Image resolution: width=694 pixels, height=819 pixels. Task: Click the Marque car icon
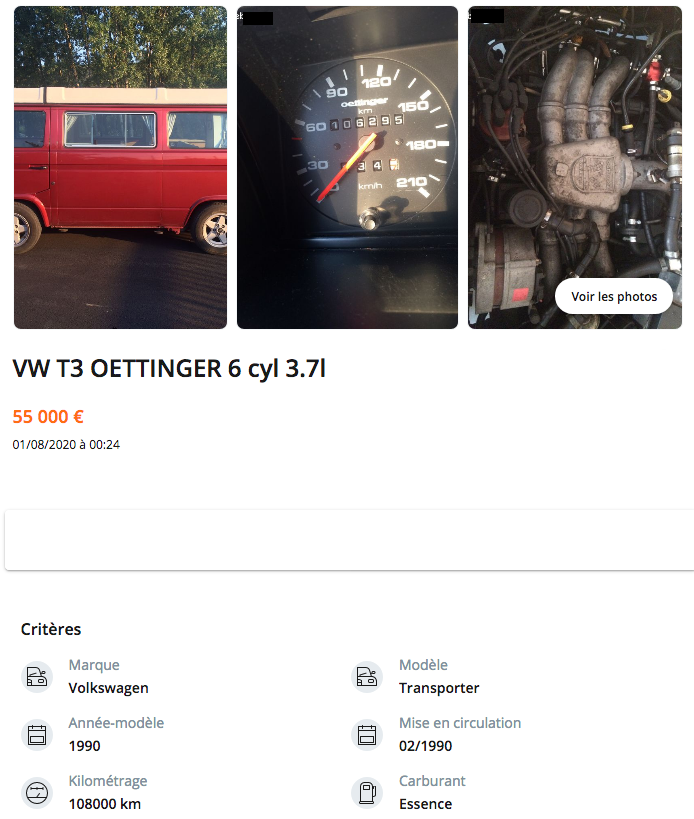point(37,677)
